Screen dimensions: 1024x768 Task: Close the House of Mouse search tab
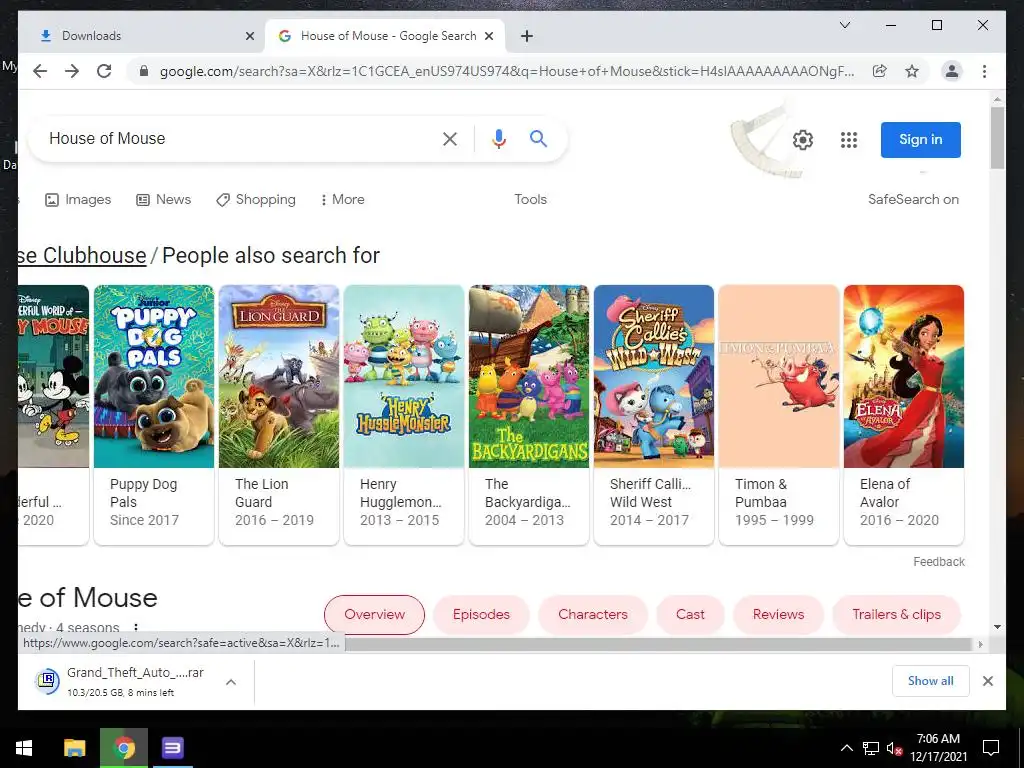pos(488,36)
